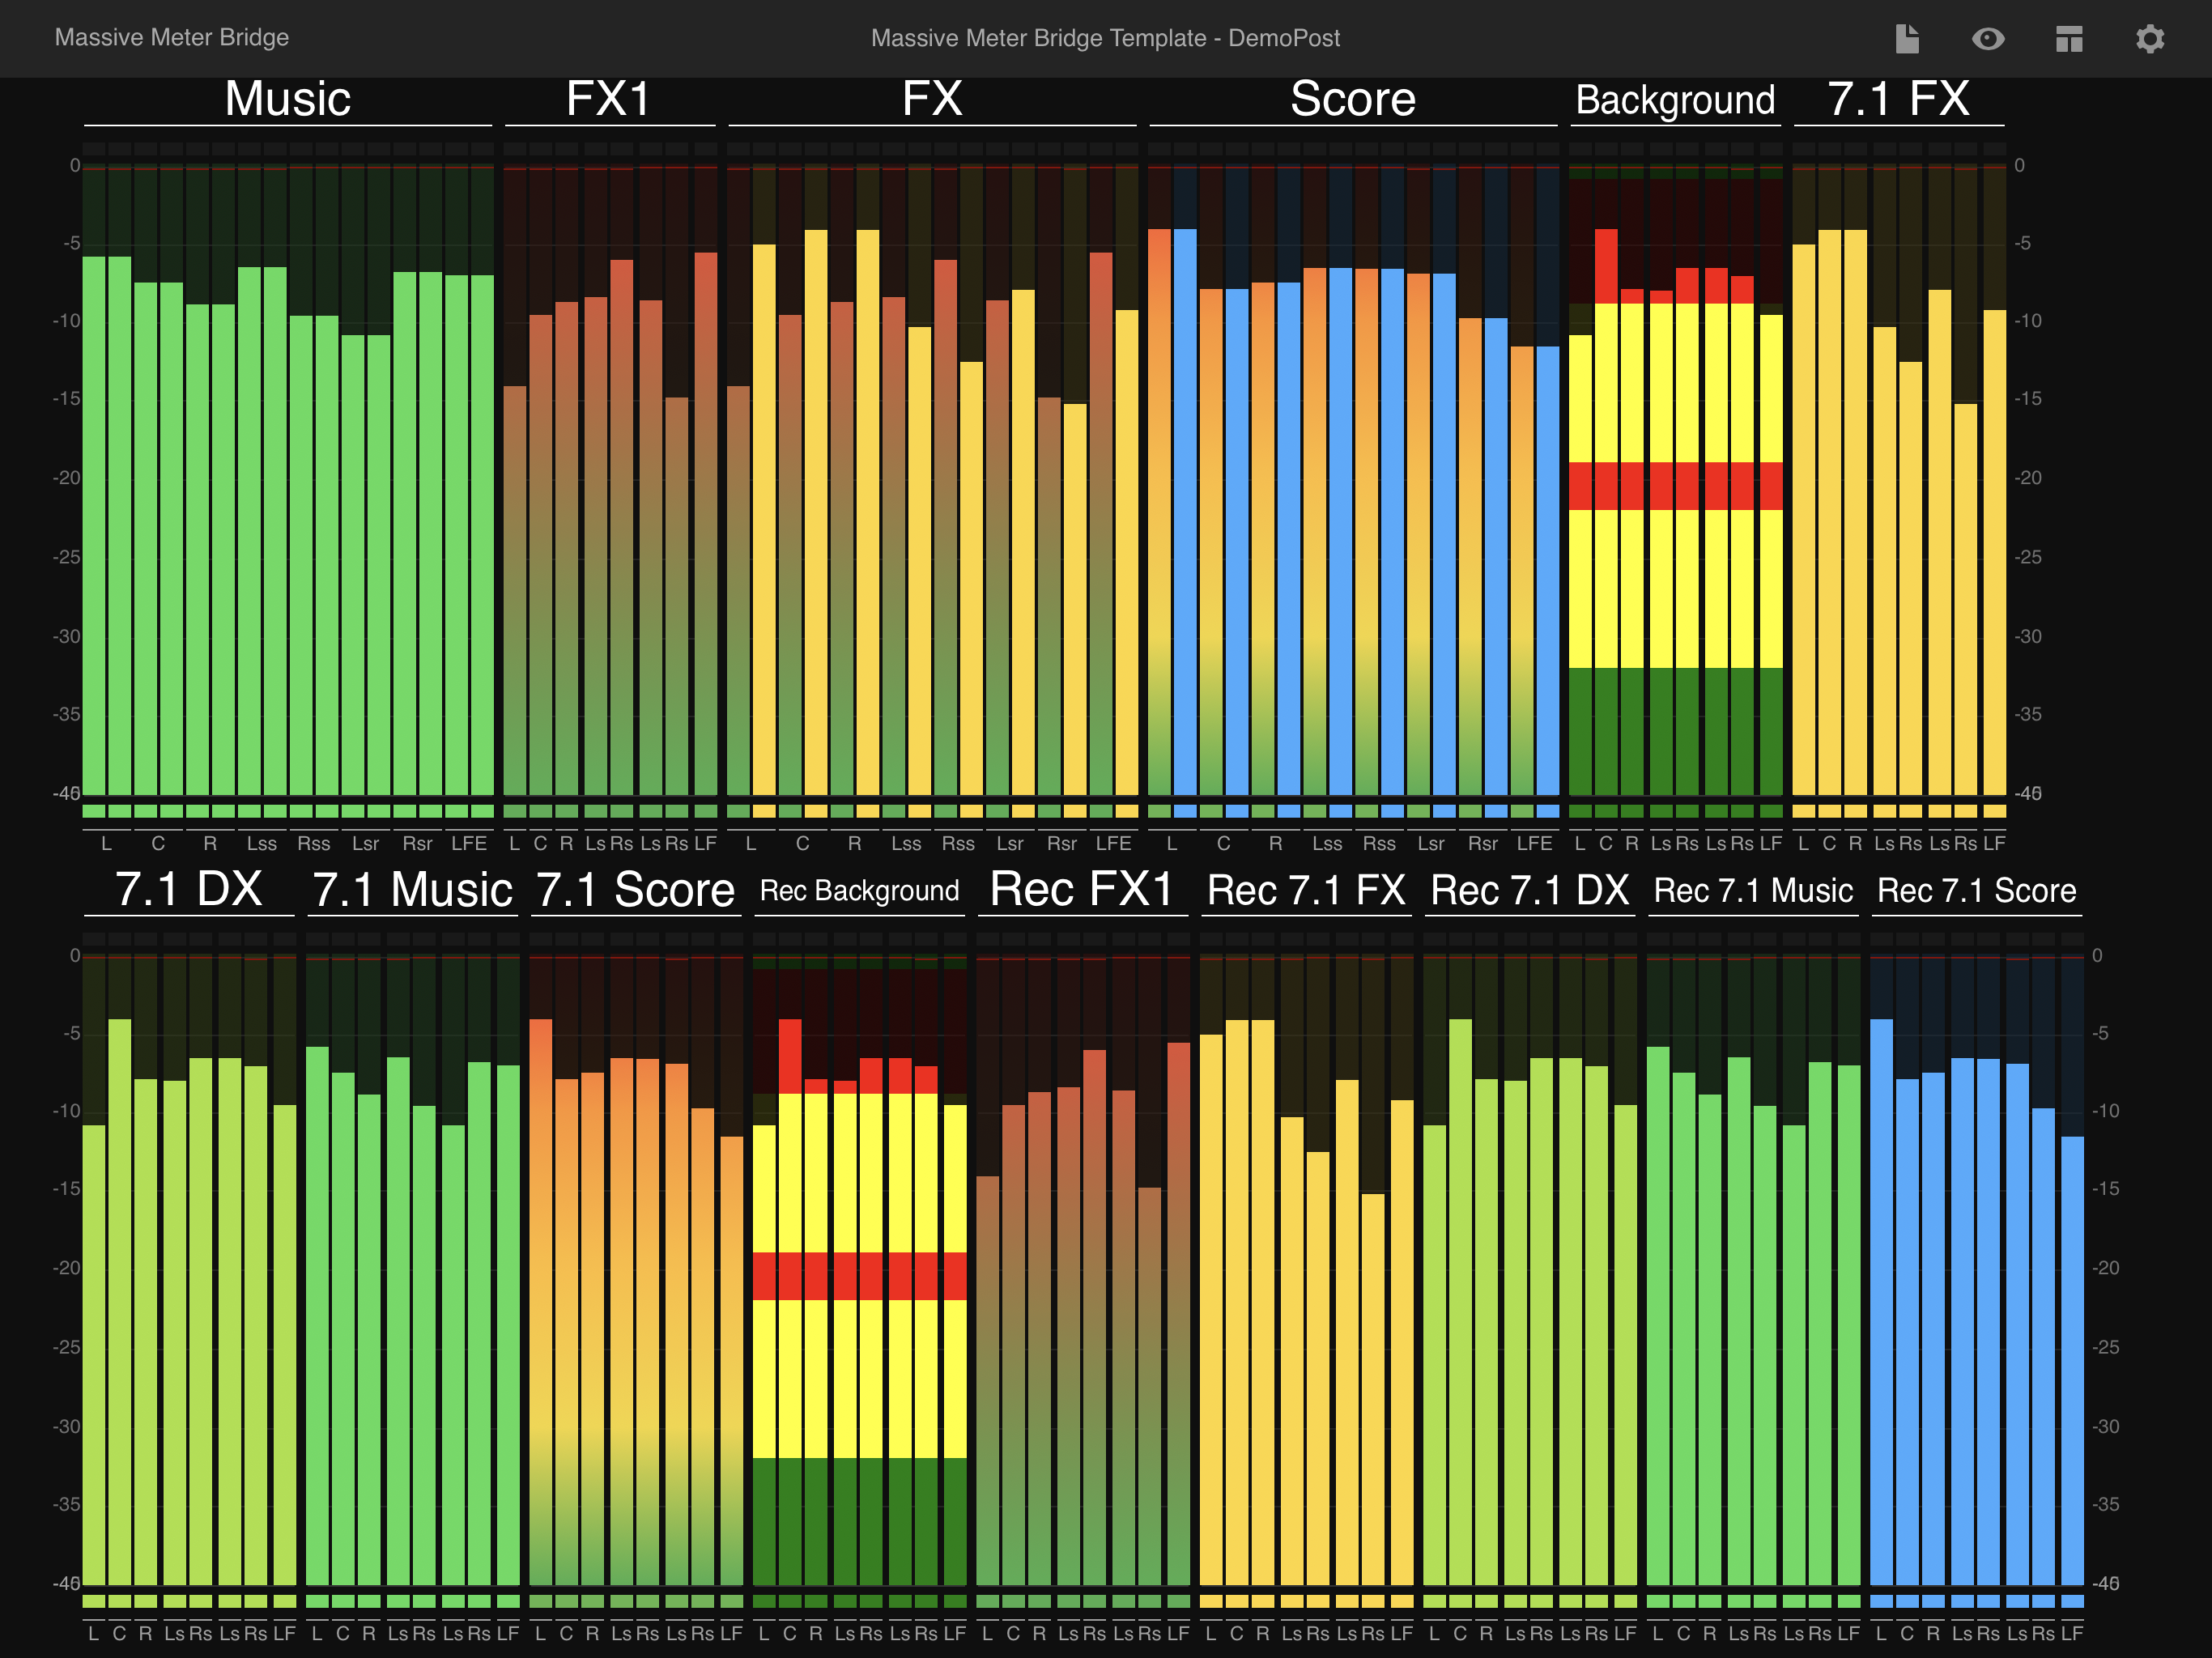The image size is (2212, 1658).
Task: Click the LF label under 7.1 FX
Action: (x=1994, y=843)
